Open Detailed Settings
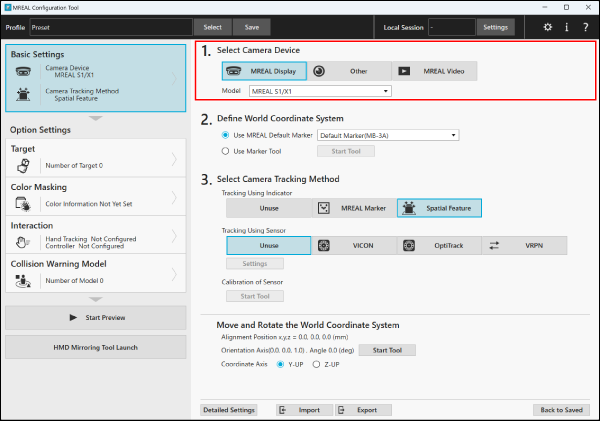Screen dimensions: 600x421 (229, 410)
